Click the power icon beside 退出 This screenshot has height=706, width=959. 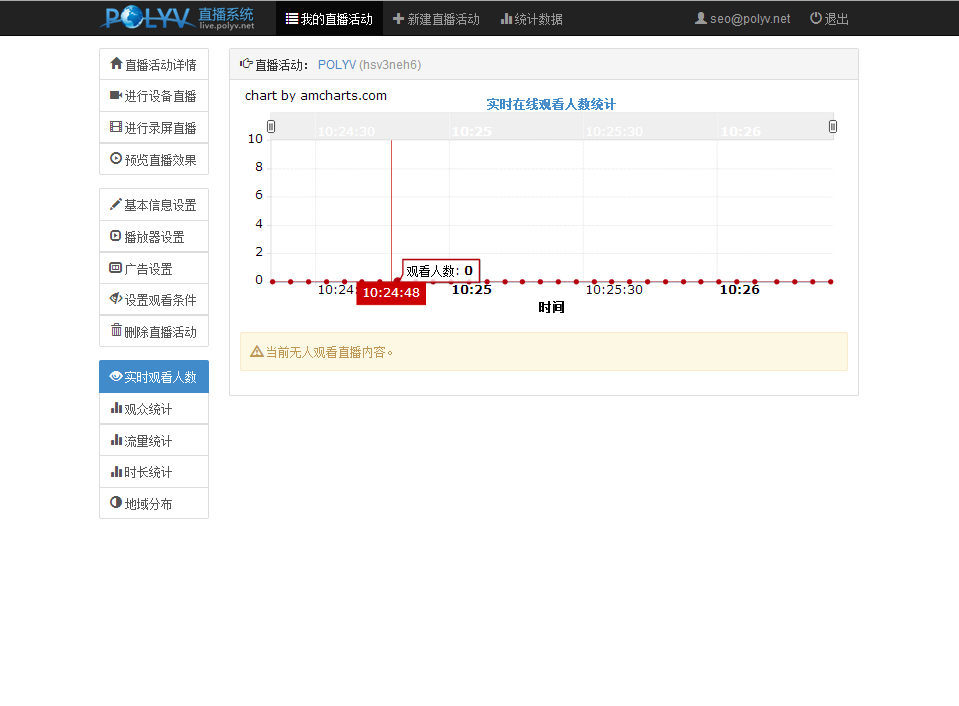(816, 18)
